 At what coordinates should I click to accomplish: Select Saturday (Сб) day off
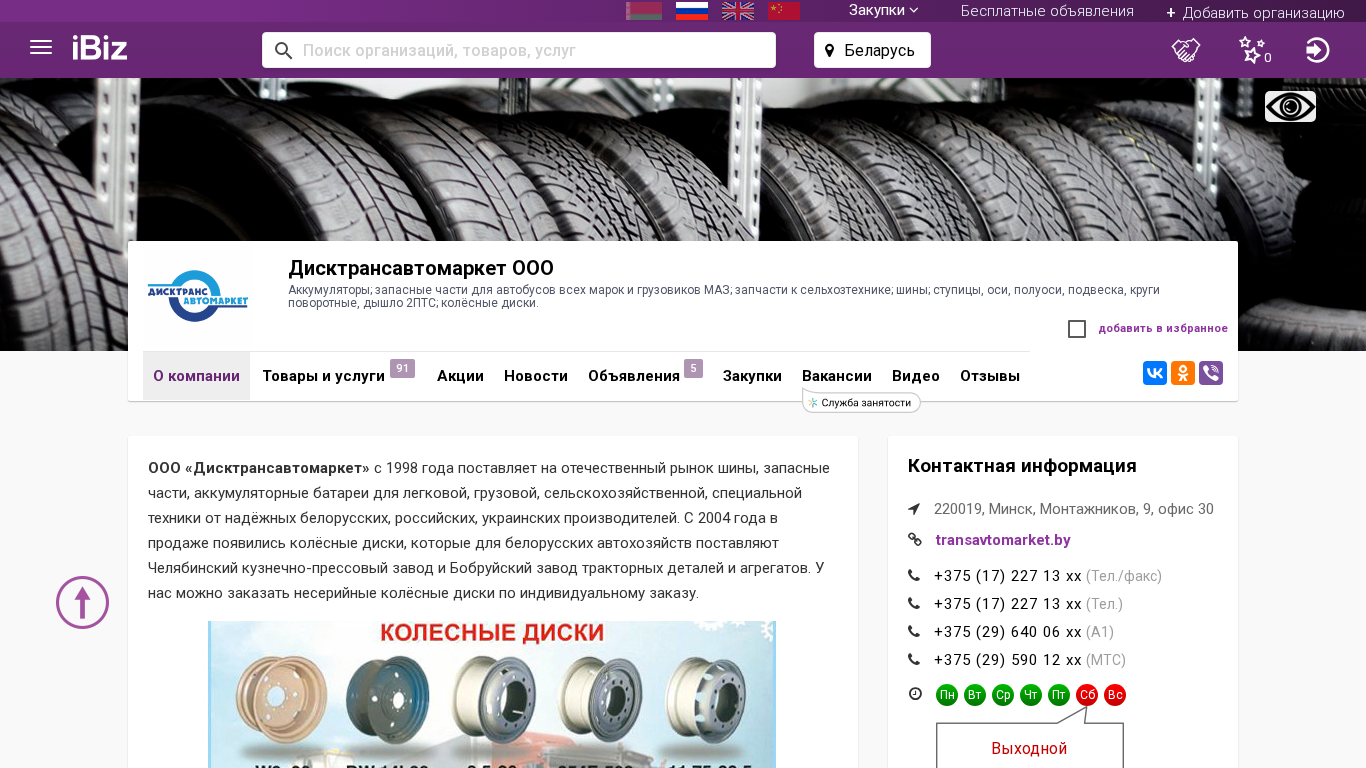[1087, 695]
